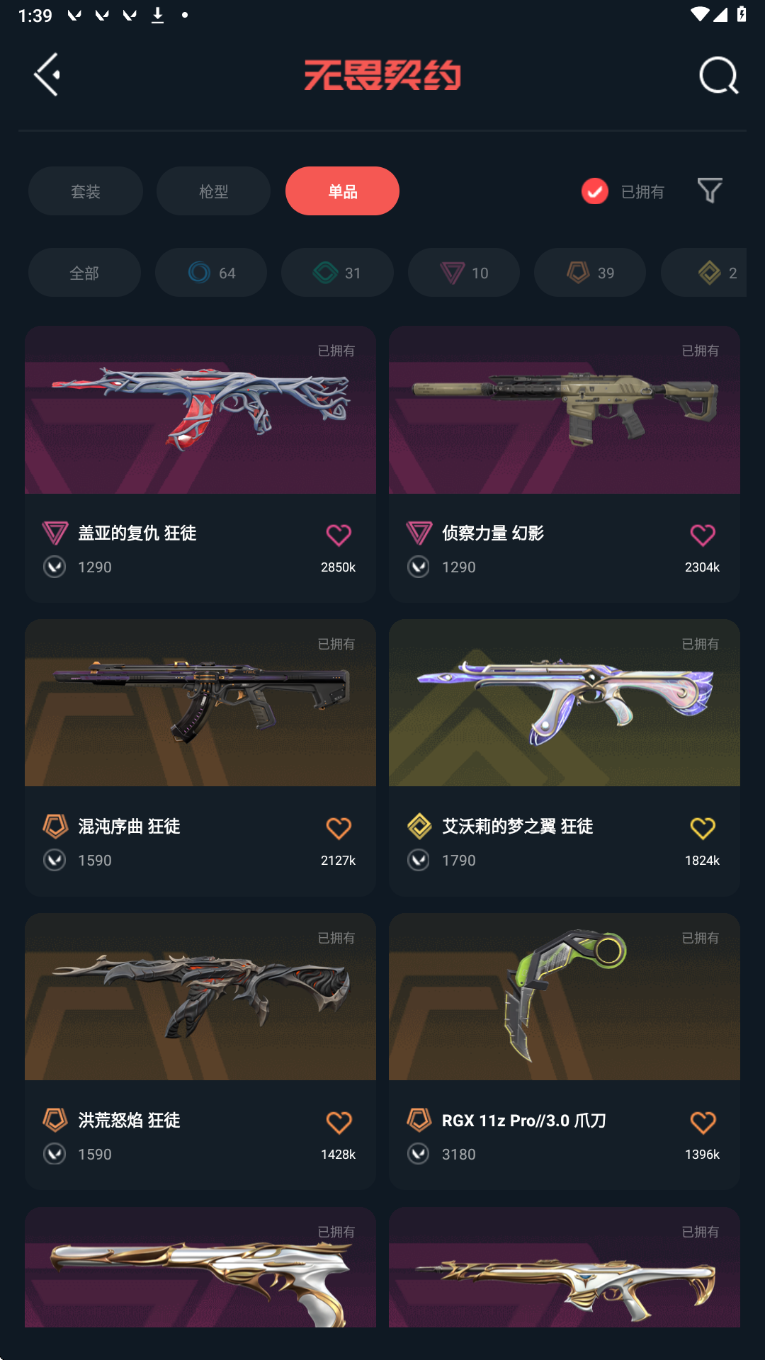
Task: Open RGX 11z Pro karambit knife image
Action: pos(564,996)
